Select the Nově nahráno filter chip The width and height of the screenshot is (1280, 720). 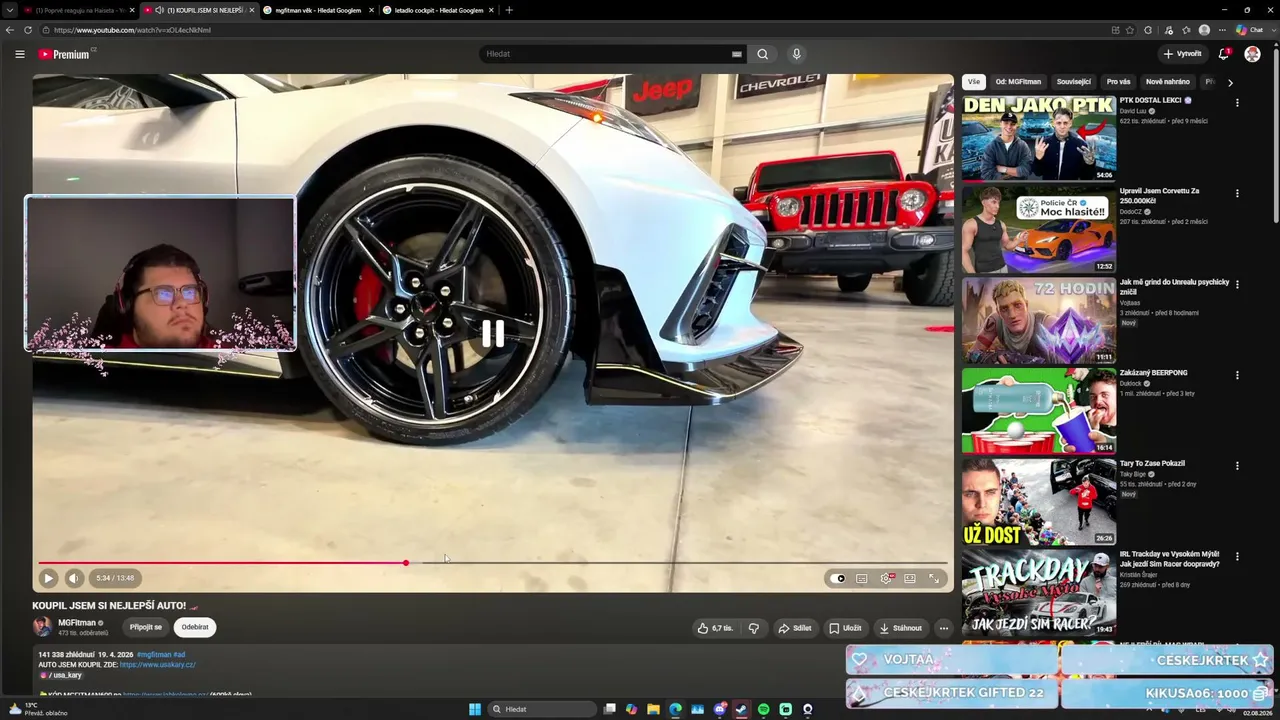tap(1168, 82)
